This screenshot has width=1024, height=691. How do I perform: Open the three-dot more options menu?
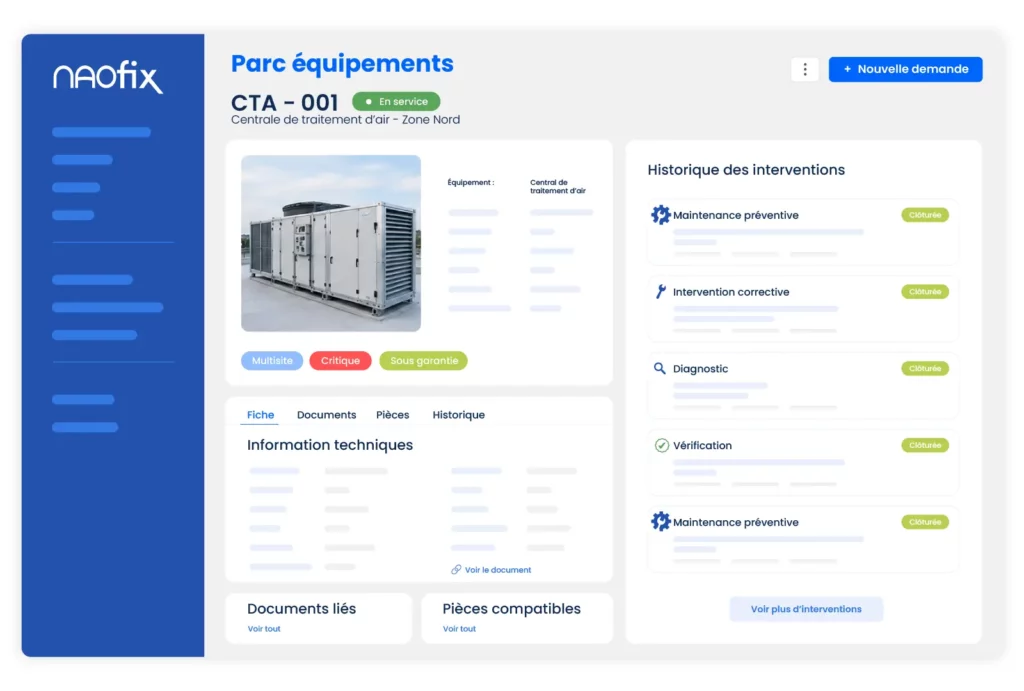pyautogui.click(x=805, y=69)
